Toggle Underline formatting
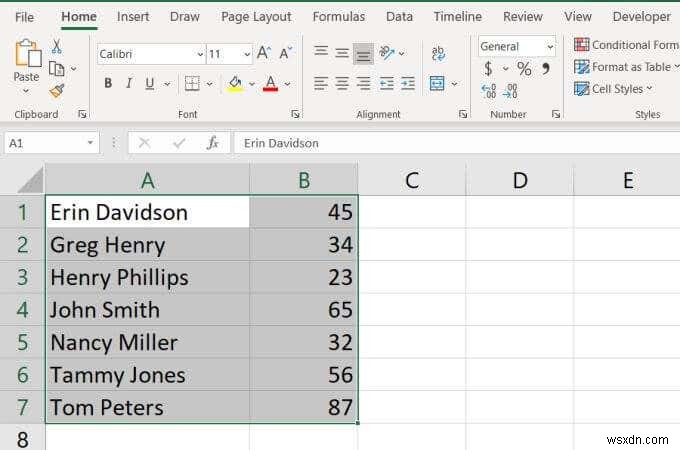Screen dimensions: 680x450 coord(150,83)
